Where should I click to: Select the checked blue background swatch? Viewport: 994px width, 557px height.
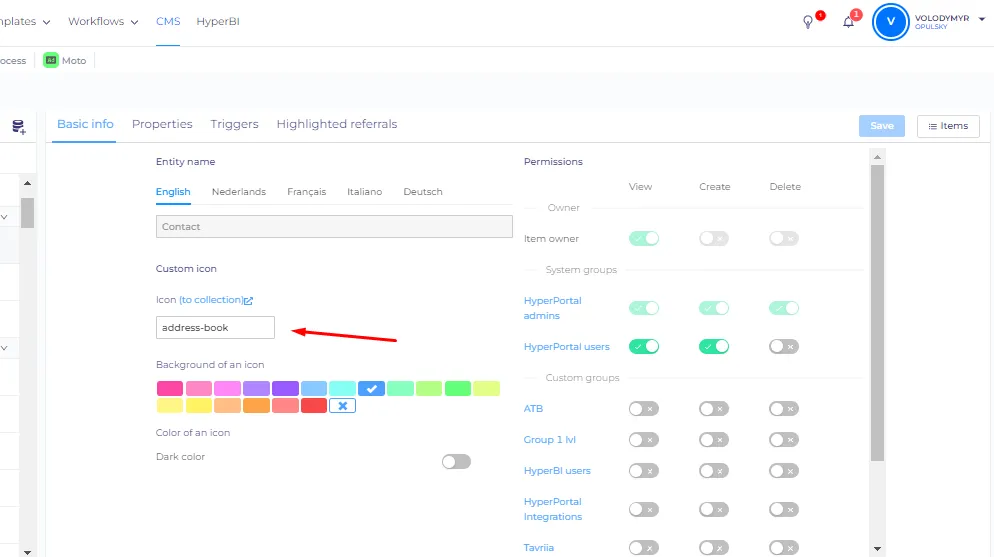[x=371, y=388]
